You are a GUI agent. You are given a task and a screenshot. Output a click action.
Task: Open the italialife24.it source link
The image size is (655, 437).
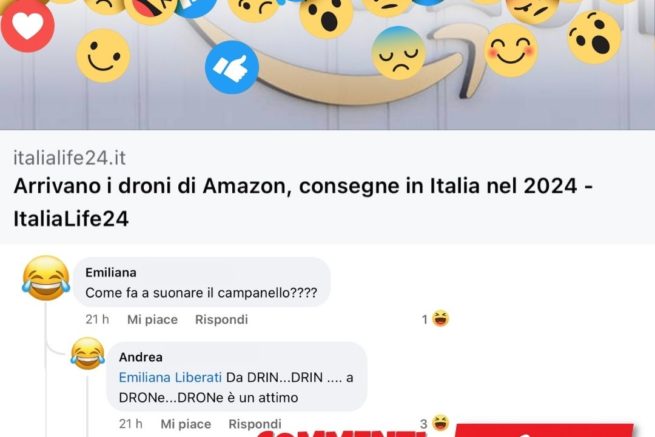(x=69, y=158)
